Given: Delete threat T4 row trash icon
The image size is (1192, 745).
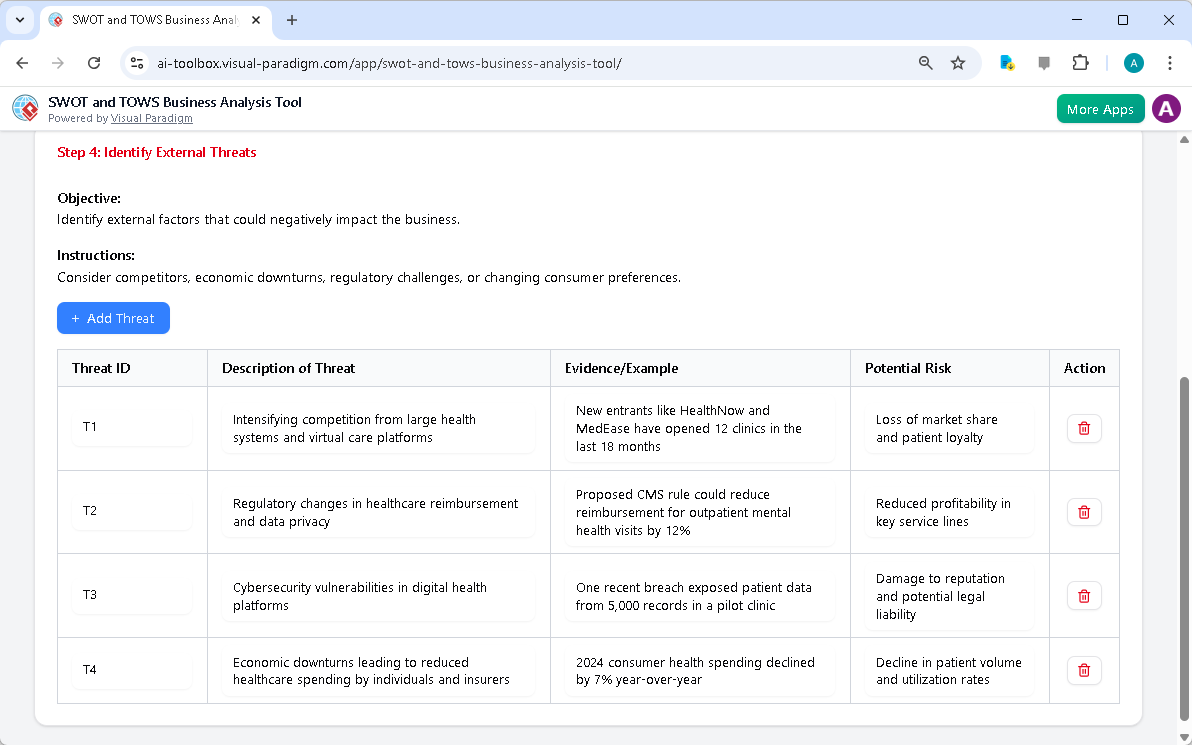Looking at the screenshot, I should click(1083, 670).
